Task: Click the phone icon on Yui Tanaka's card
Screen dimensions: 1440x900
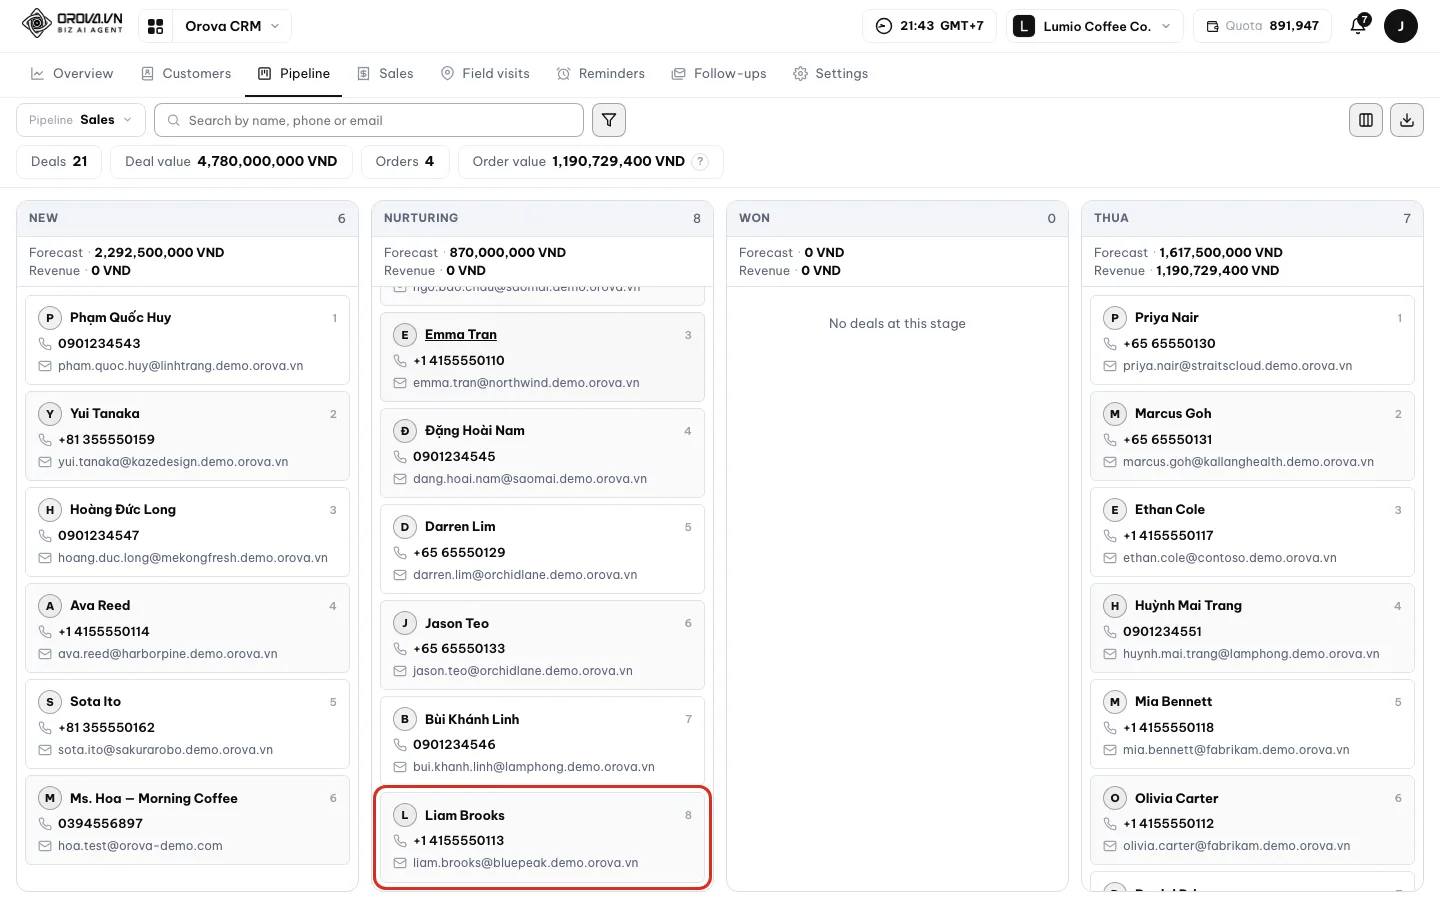Action: coord(45,440)
